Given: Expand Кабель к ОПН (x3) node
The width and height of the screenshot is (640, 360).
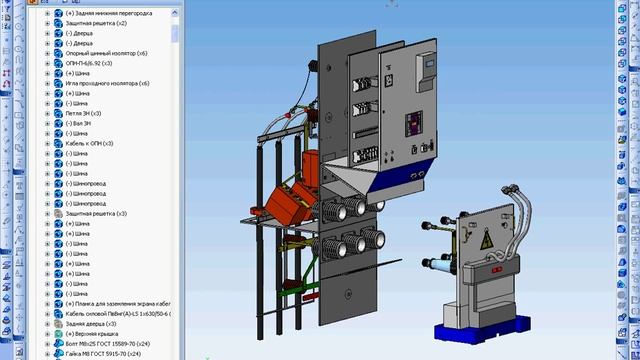Looking at the screenshot, I should pyautogui.click(x=47, y=144).
